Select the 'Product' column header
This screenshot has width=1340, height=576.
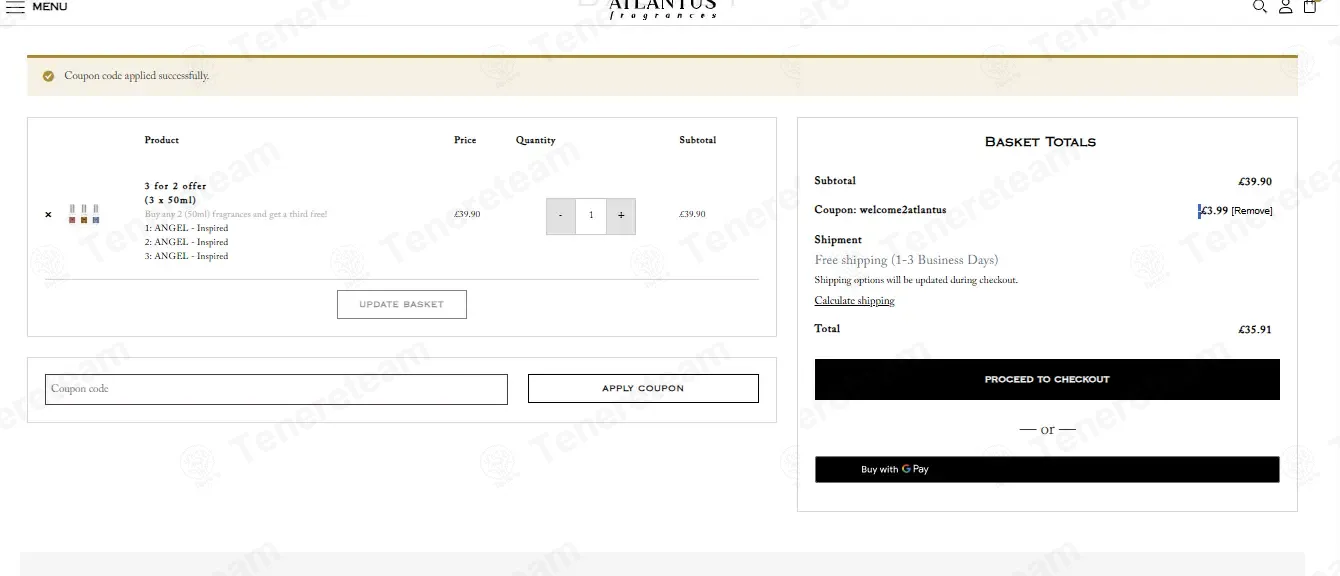click(162, 140)
